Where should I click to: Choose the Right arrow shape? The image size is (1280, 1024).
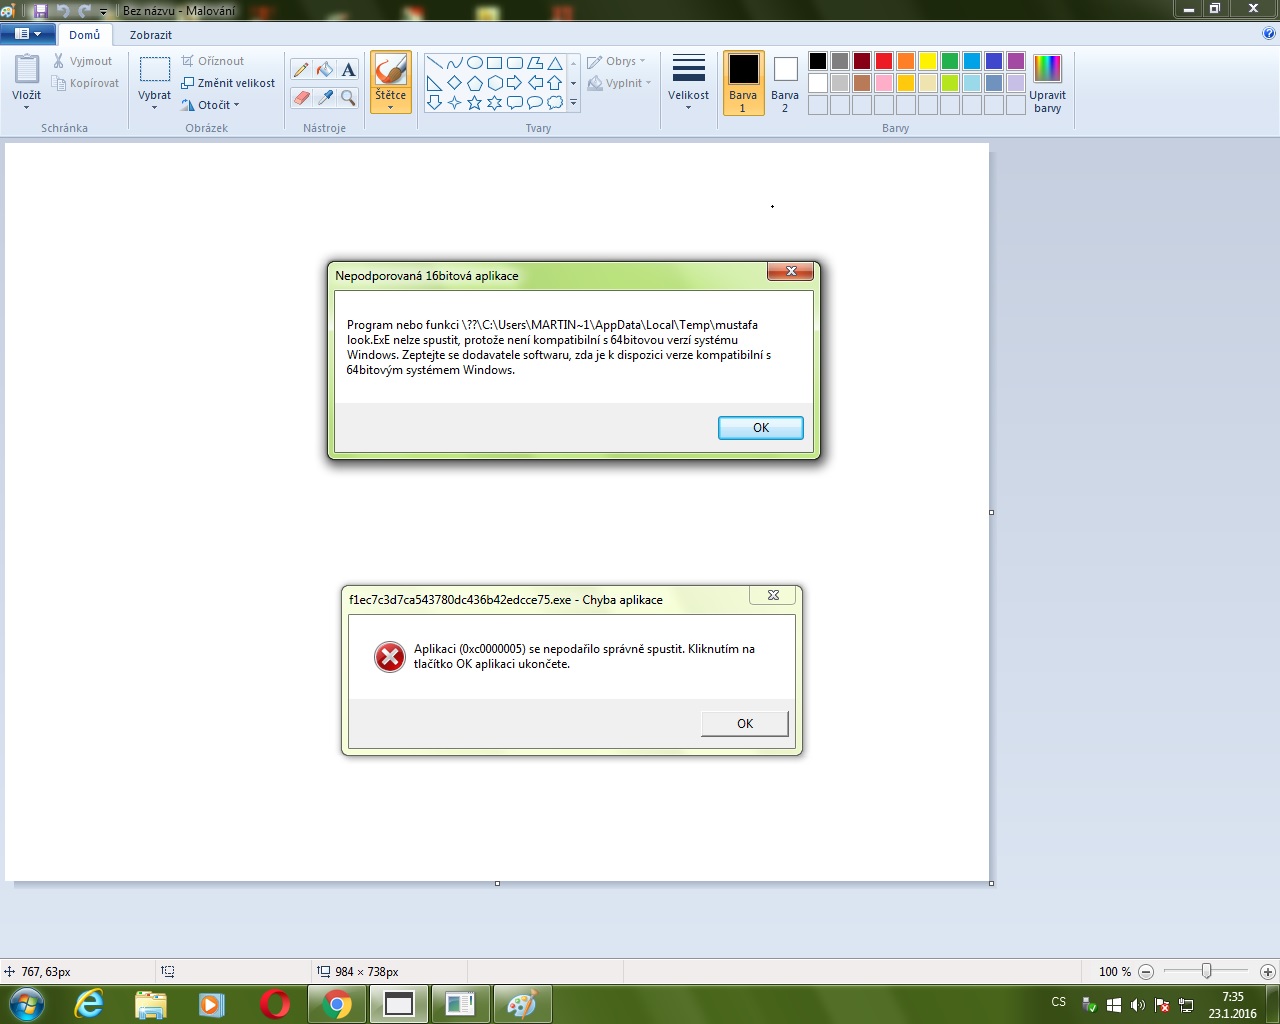click(x=515, y=83)
